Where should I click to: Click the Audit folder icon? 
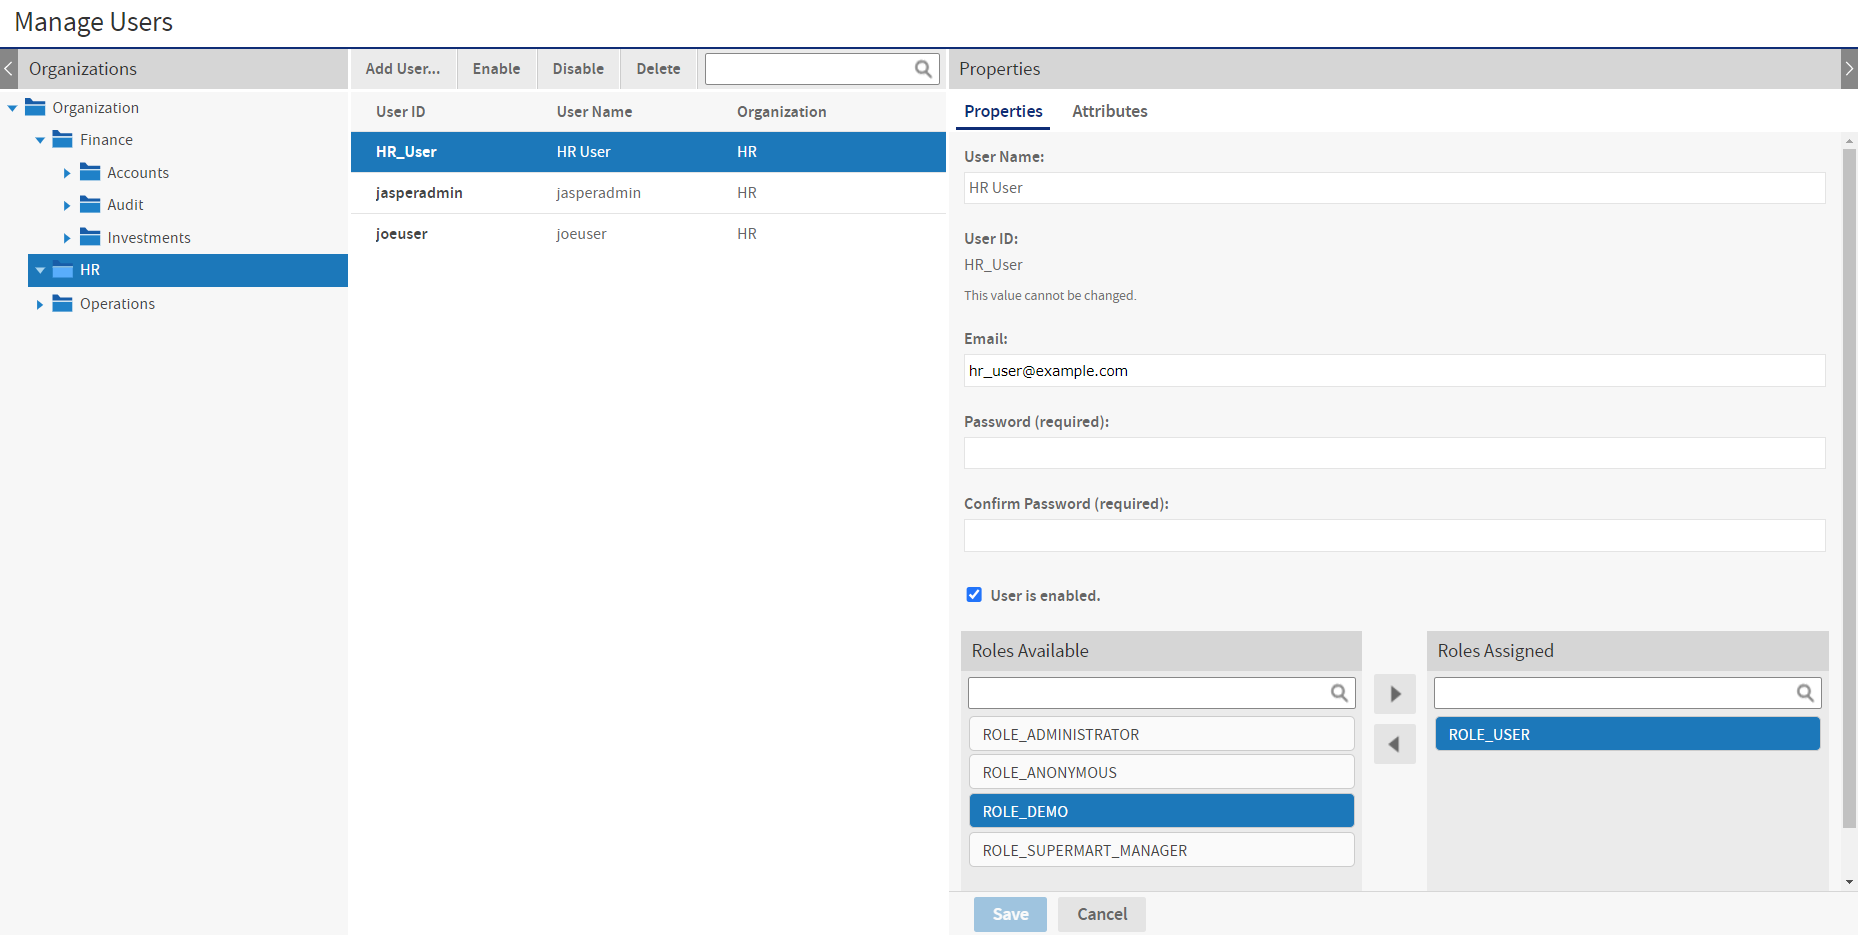tap(90, 204)
